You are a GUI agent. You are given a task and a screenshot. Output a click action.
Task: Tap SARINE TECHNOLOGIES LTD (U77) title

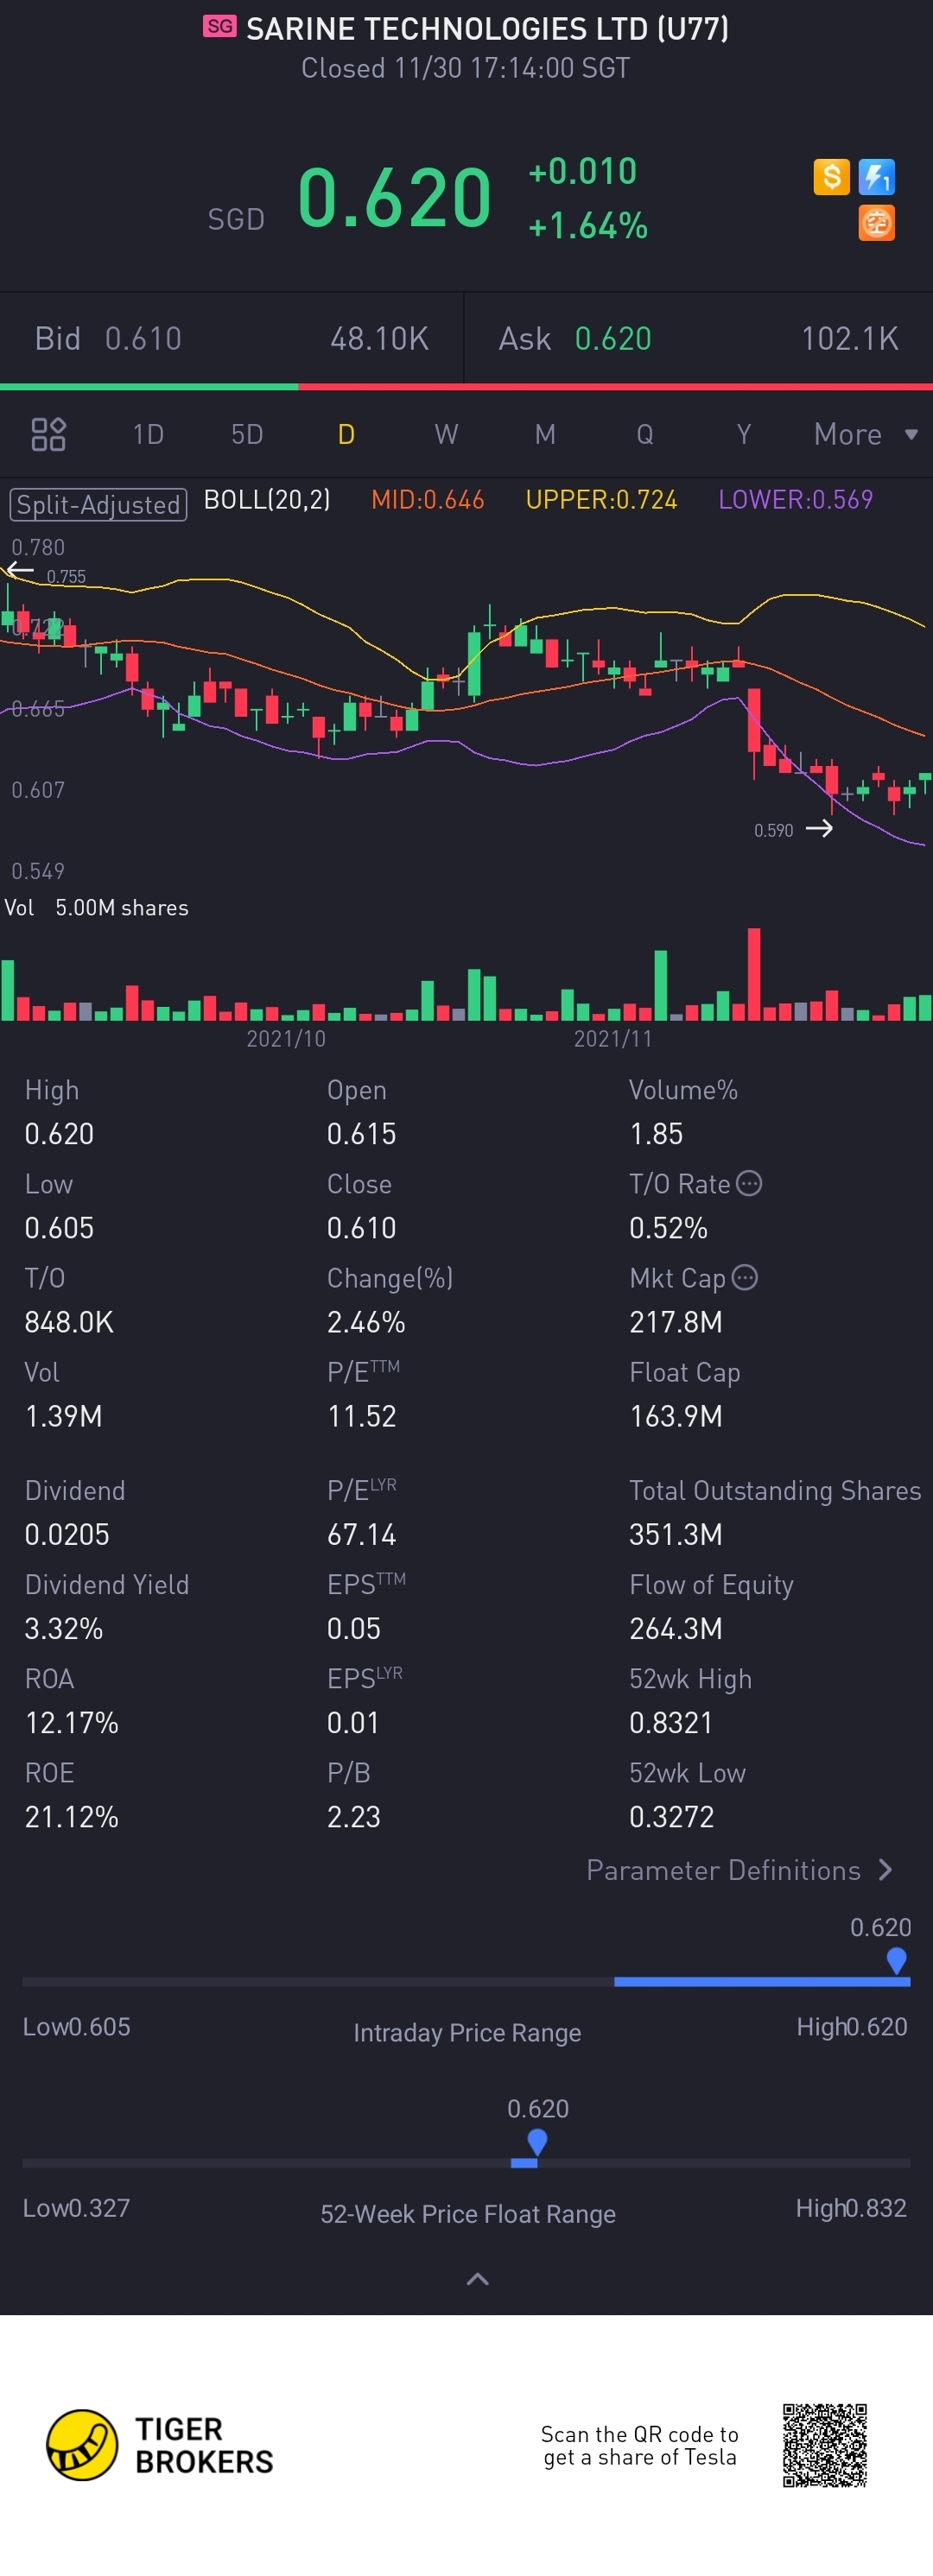pyautogui.click(x=487, y=28)
